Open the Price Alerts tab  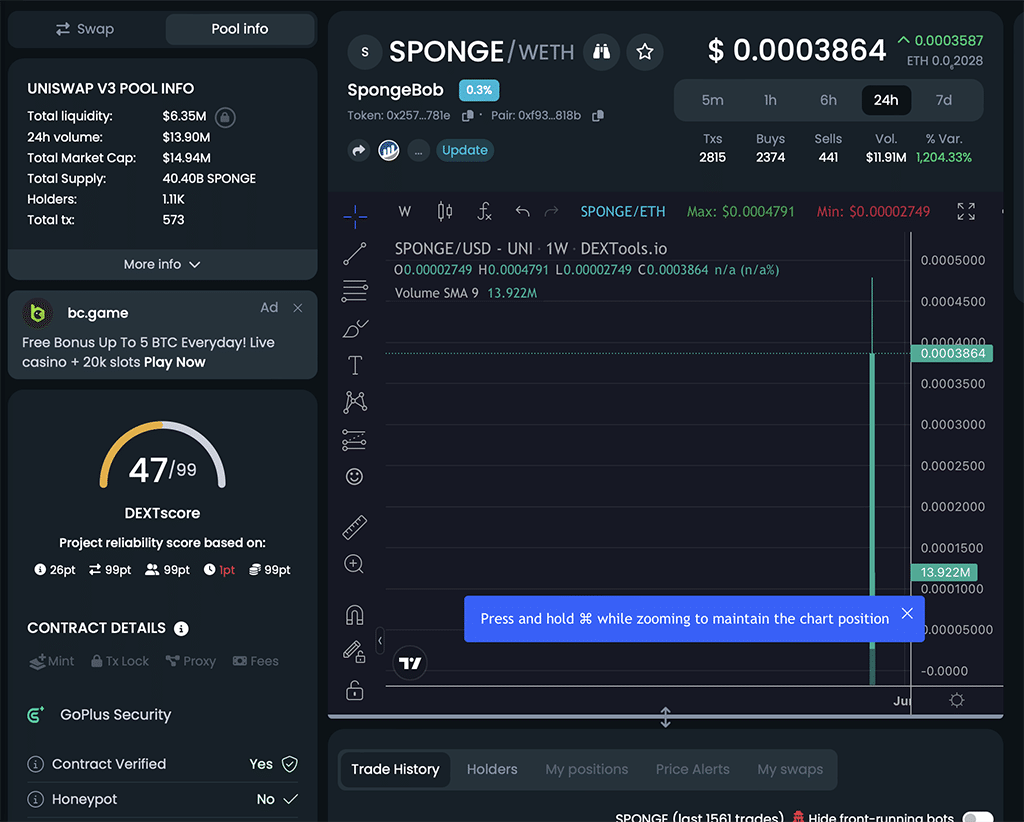pos(692,769)
